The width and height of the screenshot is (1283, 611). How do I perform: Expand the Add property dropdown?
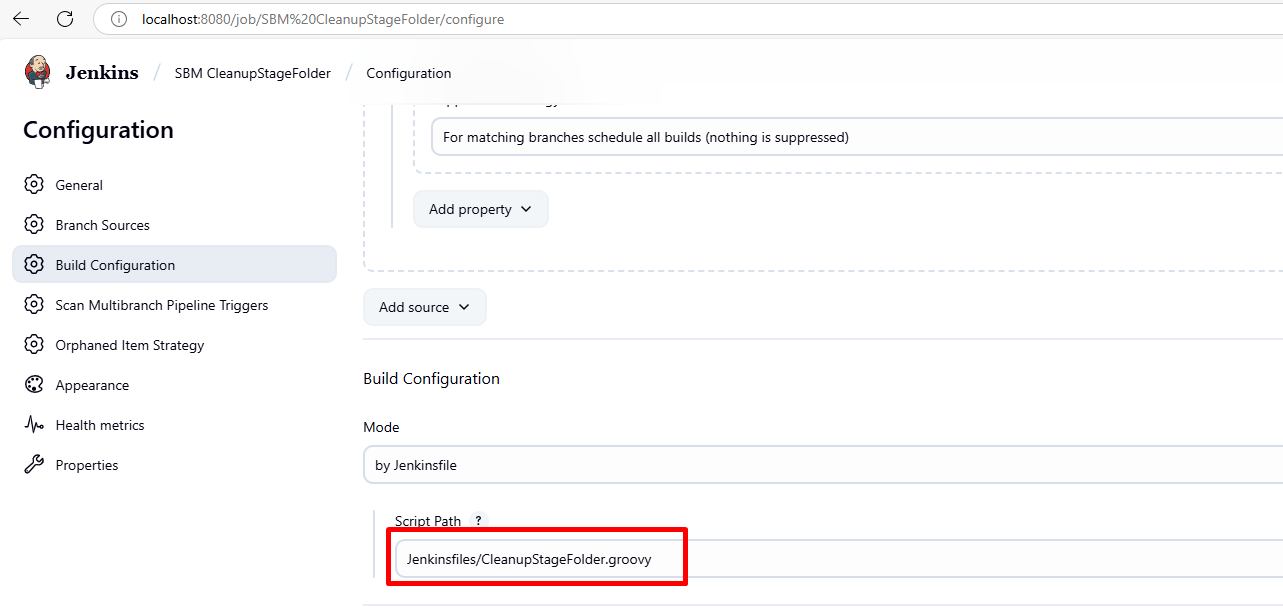480,209
